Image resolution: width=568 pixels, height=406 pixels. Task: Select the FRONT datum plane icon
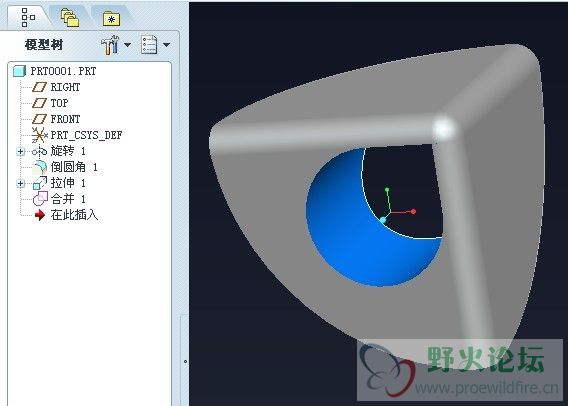coord(39,119)
